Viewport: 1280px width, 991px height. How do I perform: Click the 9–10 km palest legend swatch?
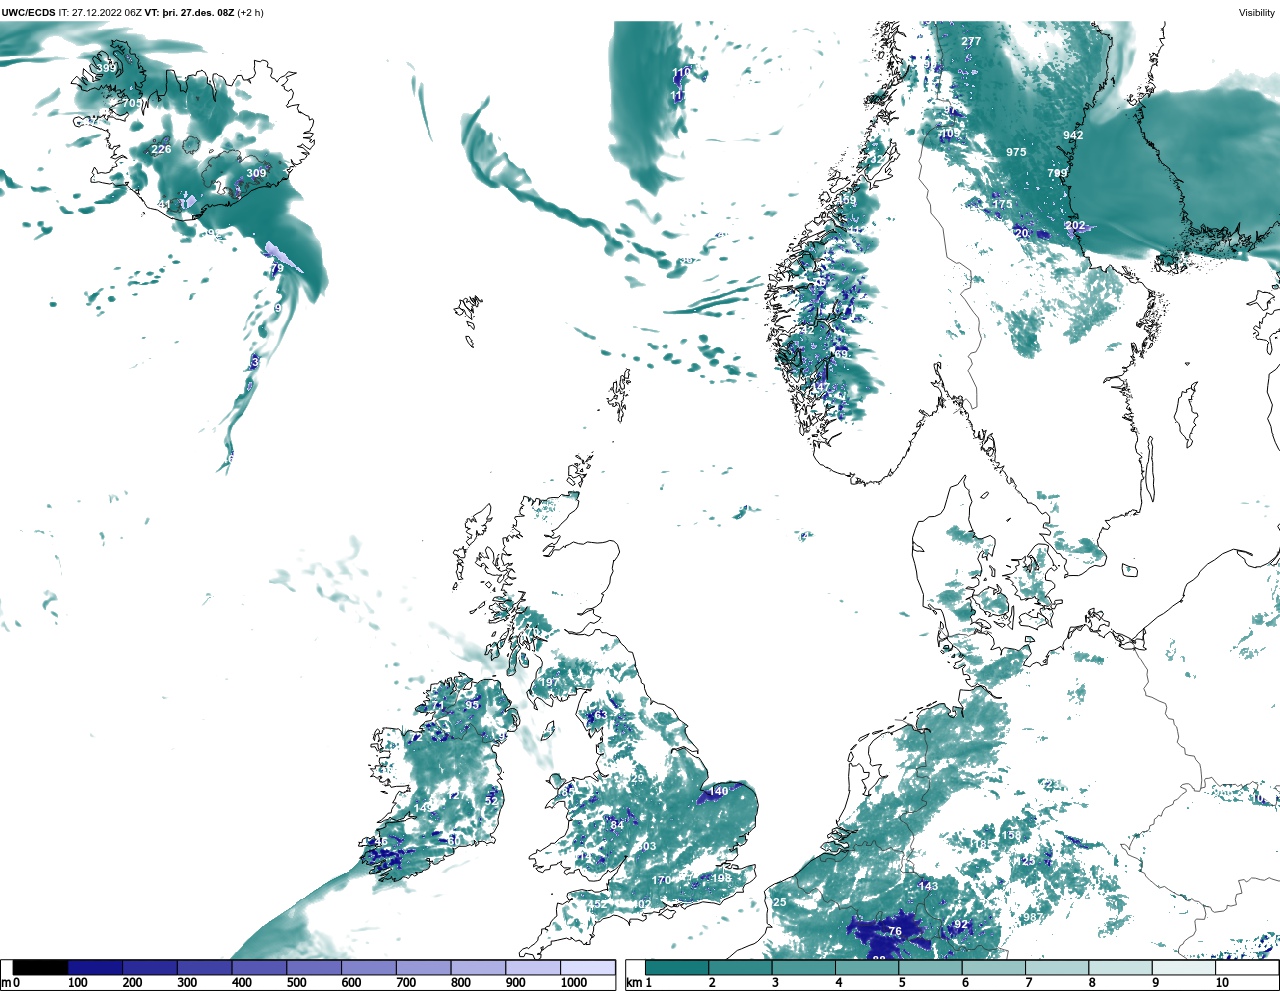click(1185, 968)
